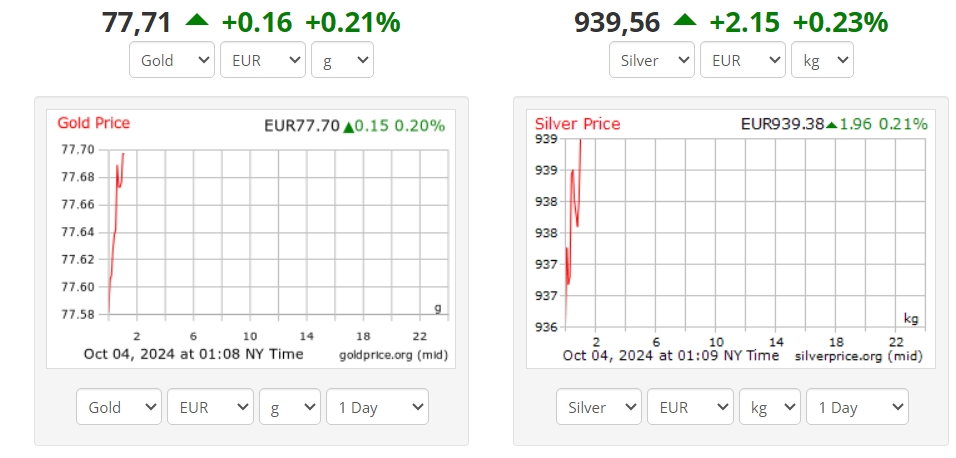Open the top EUR currency dropdown for gold
The height and width of the screenshot is (458, 956).
(263, 60)
